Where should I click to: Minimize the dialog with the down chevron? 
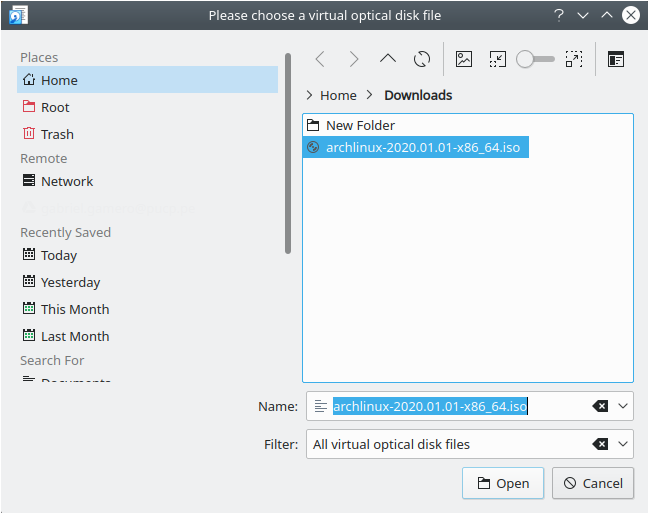pyautogui.click(x=583, y=16)
